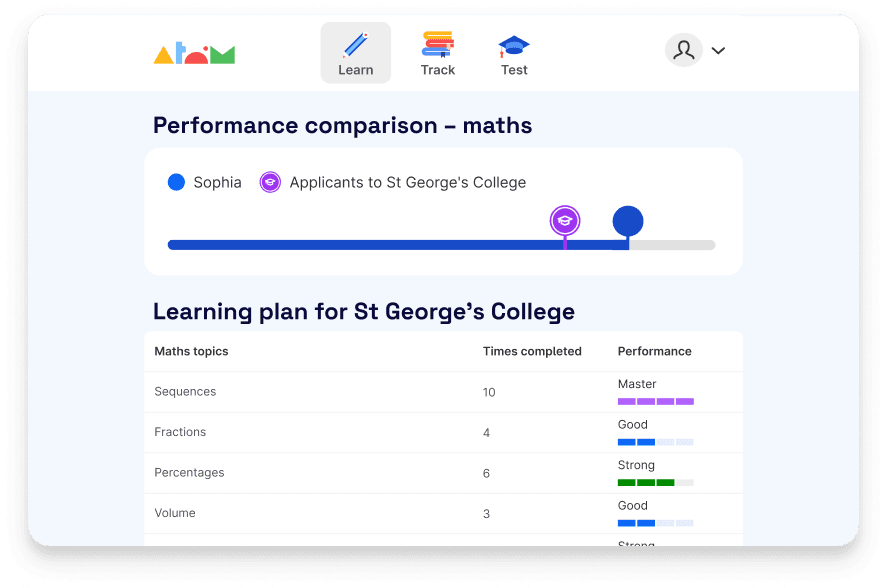Select the blue Sophia legend dot

click(176, 182)
